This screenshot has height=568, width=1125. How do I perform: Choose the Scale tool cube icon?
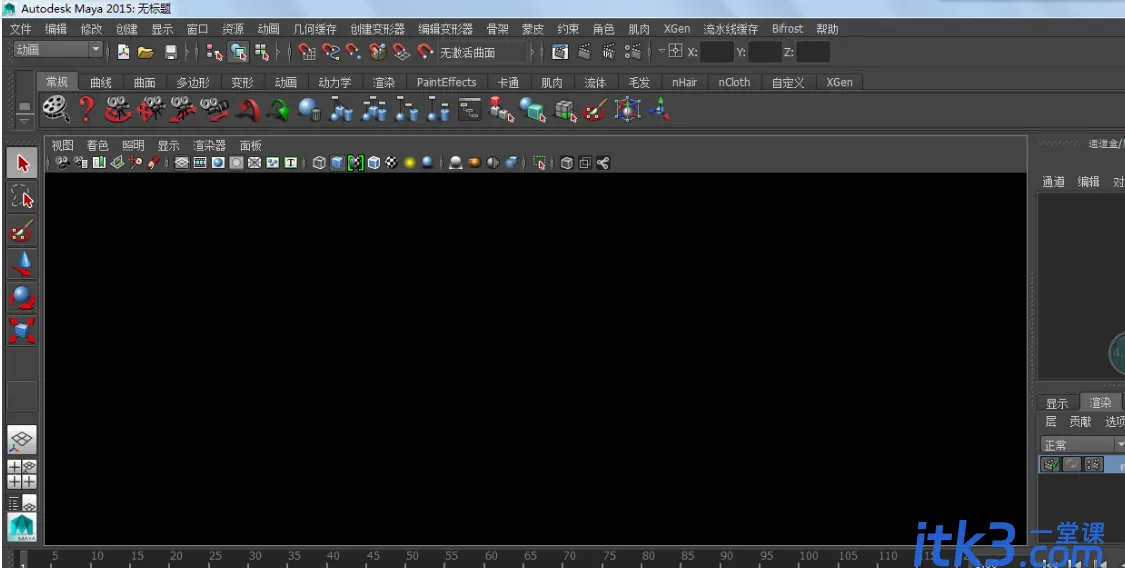click(22, 330)
